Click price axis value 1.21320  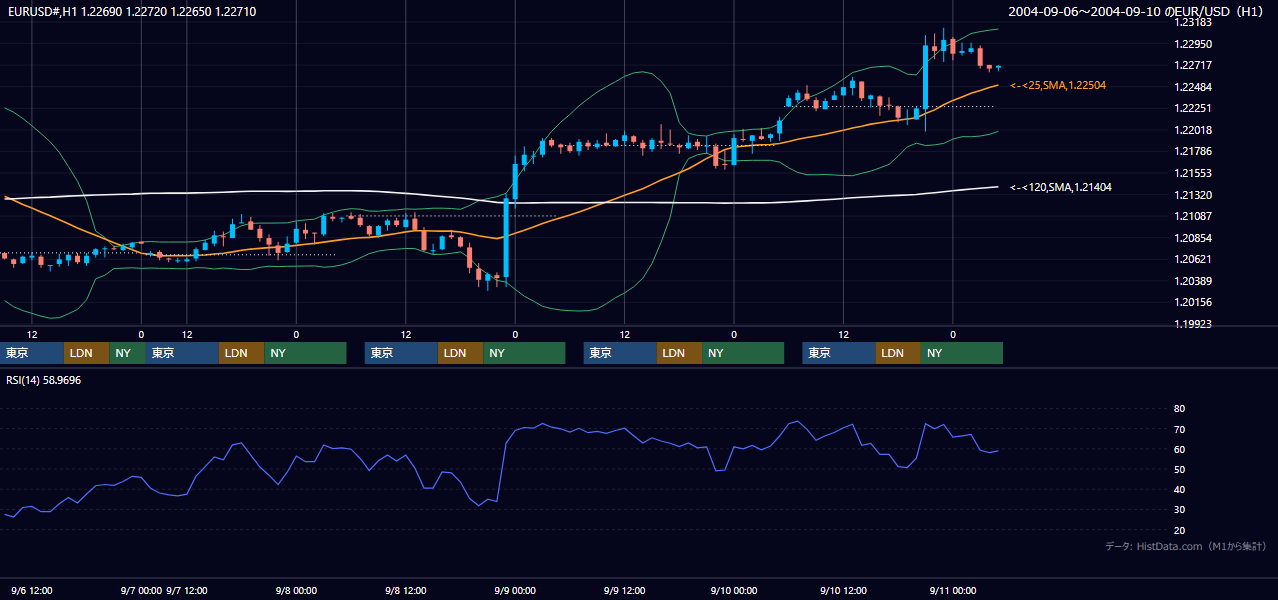(1193, 195)
